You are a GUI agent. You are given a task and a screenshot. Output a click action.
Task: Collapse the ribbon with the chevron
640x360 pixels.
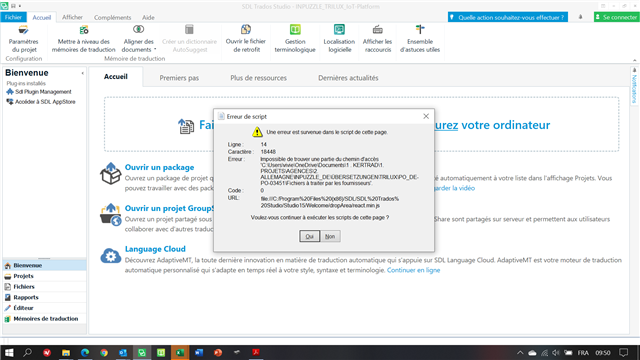pos(635,60)
